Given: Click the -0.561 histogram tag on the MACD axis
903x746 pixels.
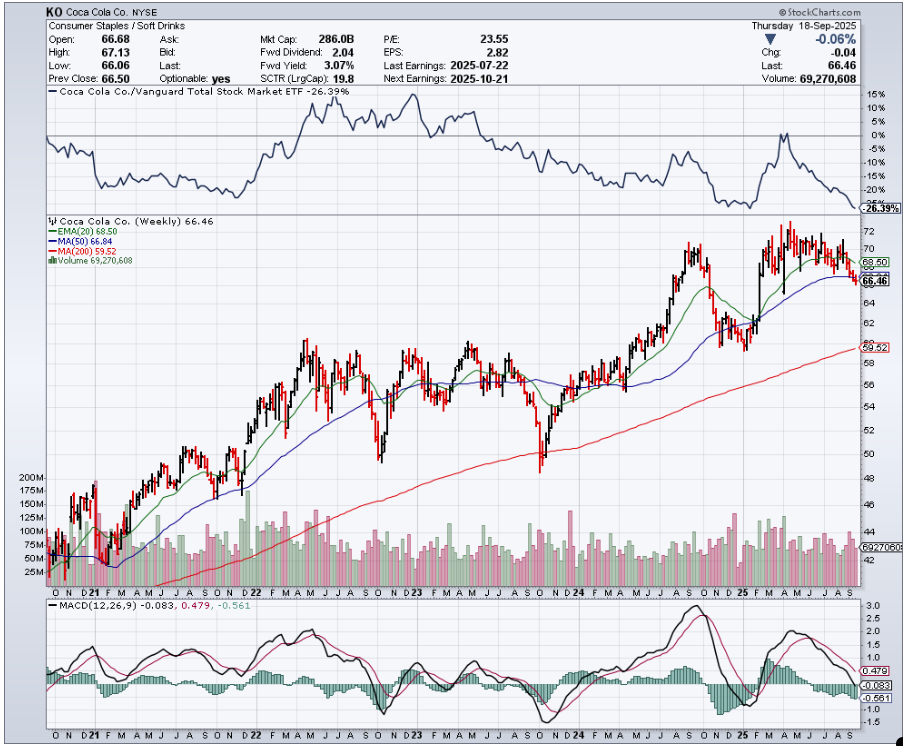Looking at the screenshot, I should 875,698.
